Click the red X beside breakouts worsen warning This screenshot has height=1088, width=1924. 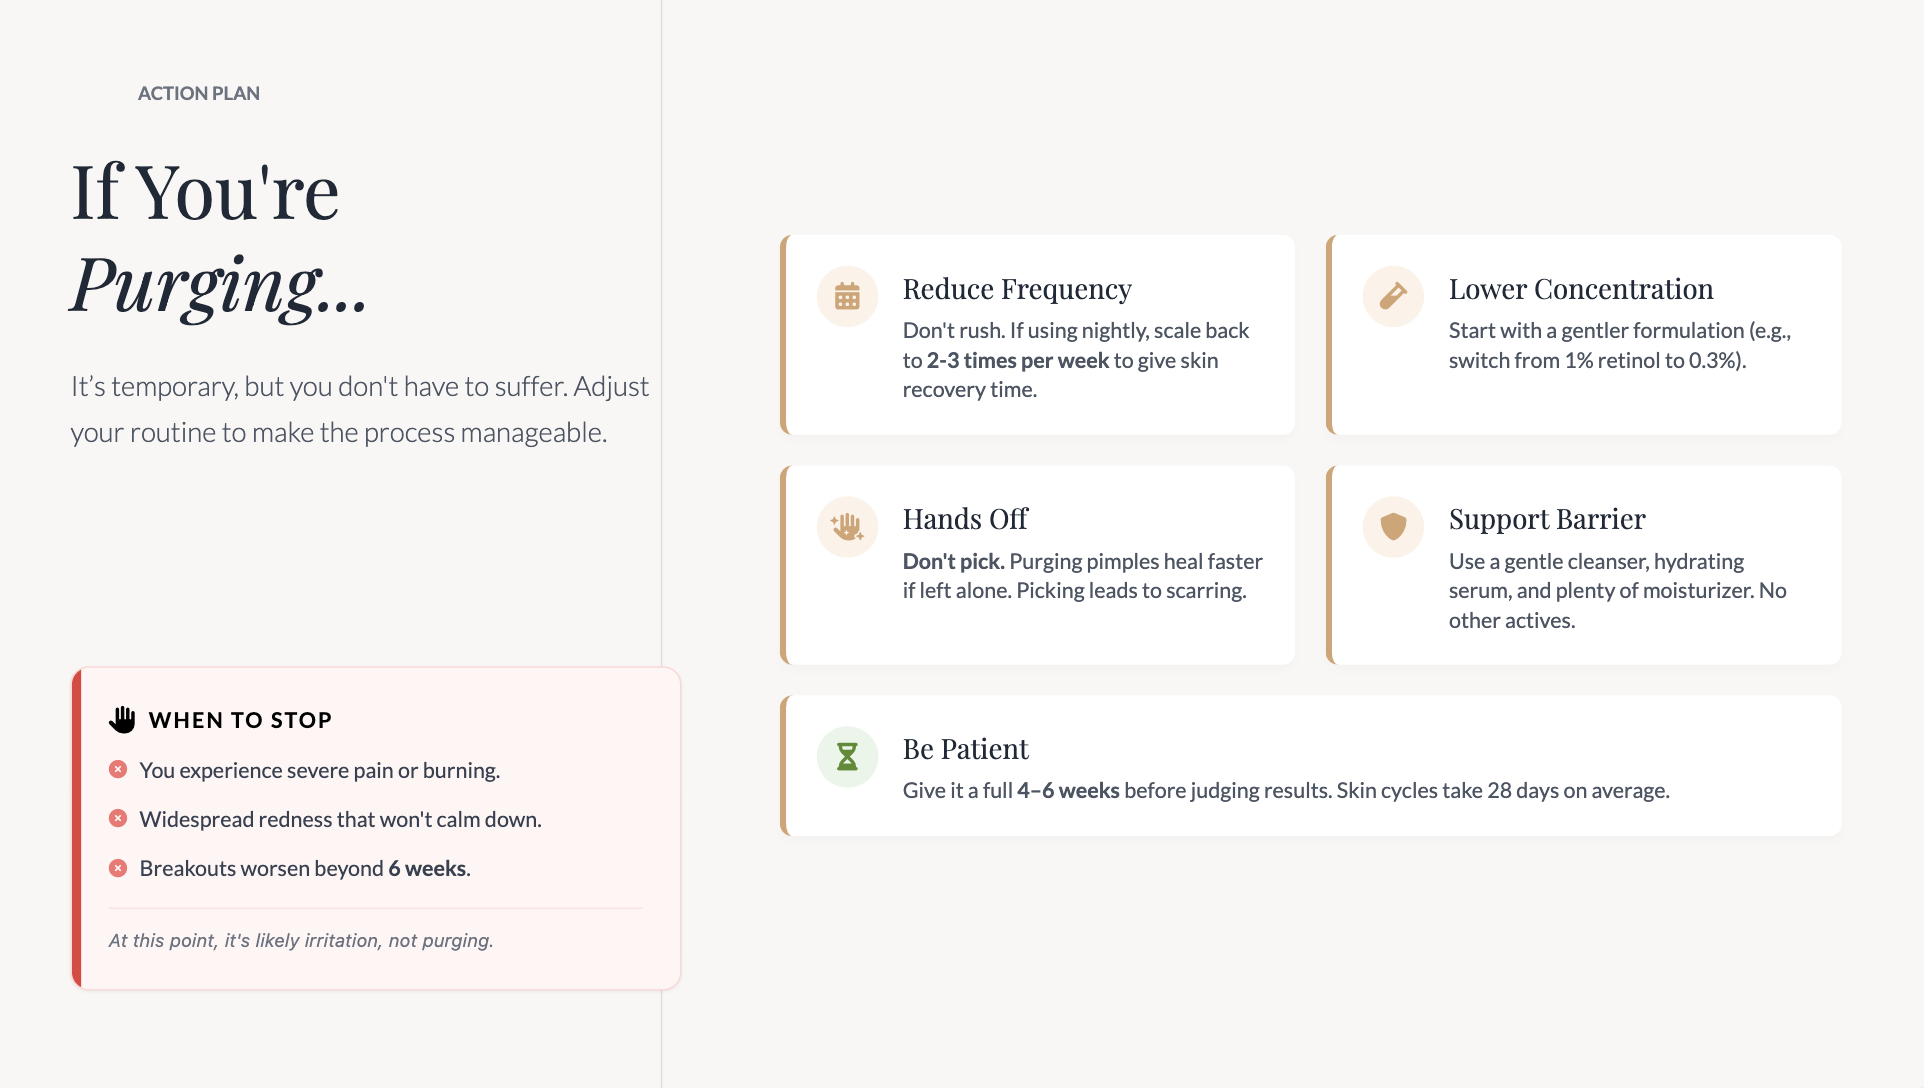(118, 868)
